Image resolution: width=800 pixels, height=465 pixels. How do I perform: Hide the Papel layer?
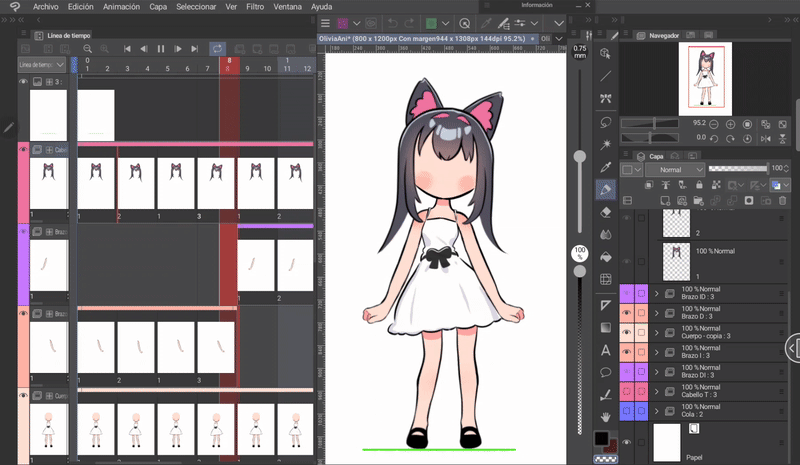627,442
